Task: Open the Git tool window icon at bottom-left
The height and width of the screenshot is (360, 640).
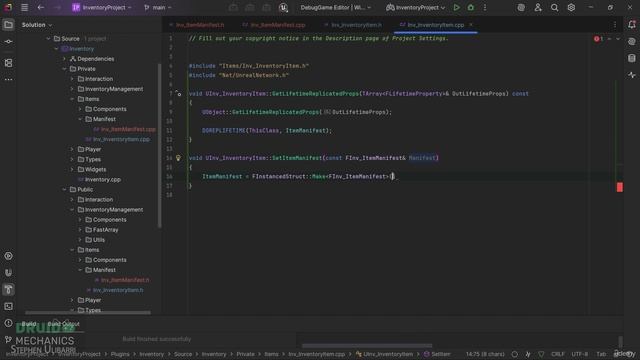Action: click(x=8, y=339)
